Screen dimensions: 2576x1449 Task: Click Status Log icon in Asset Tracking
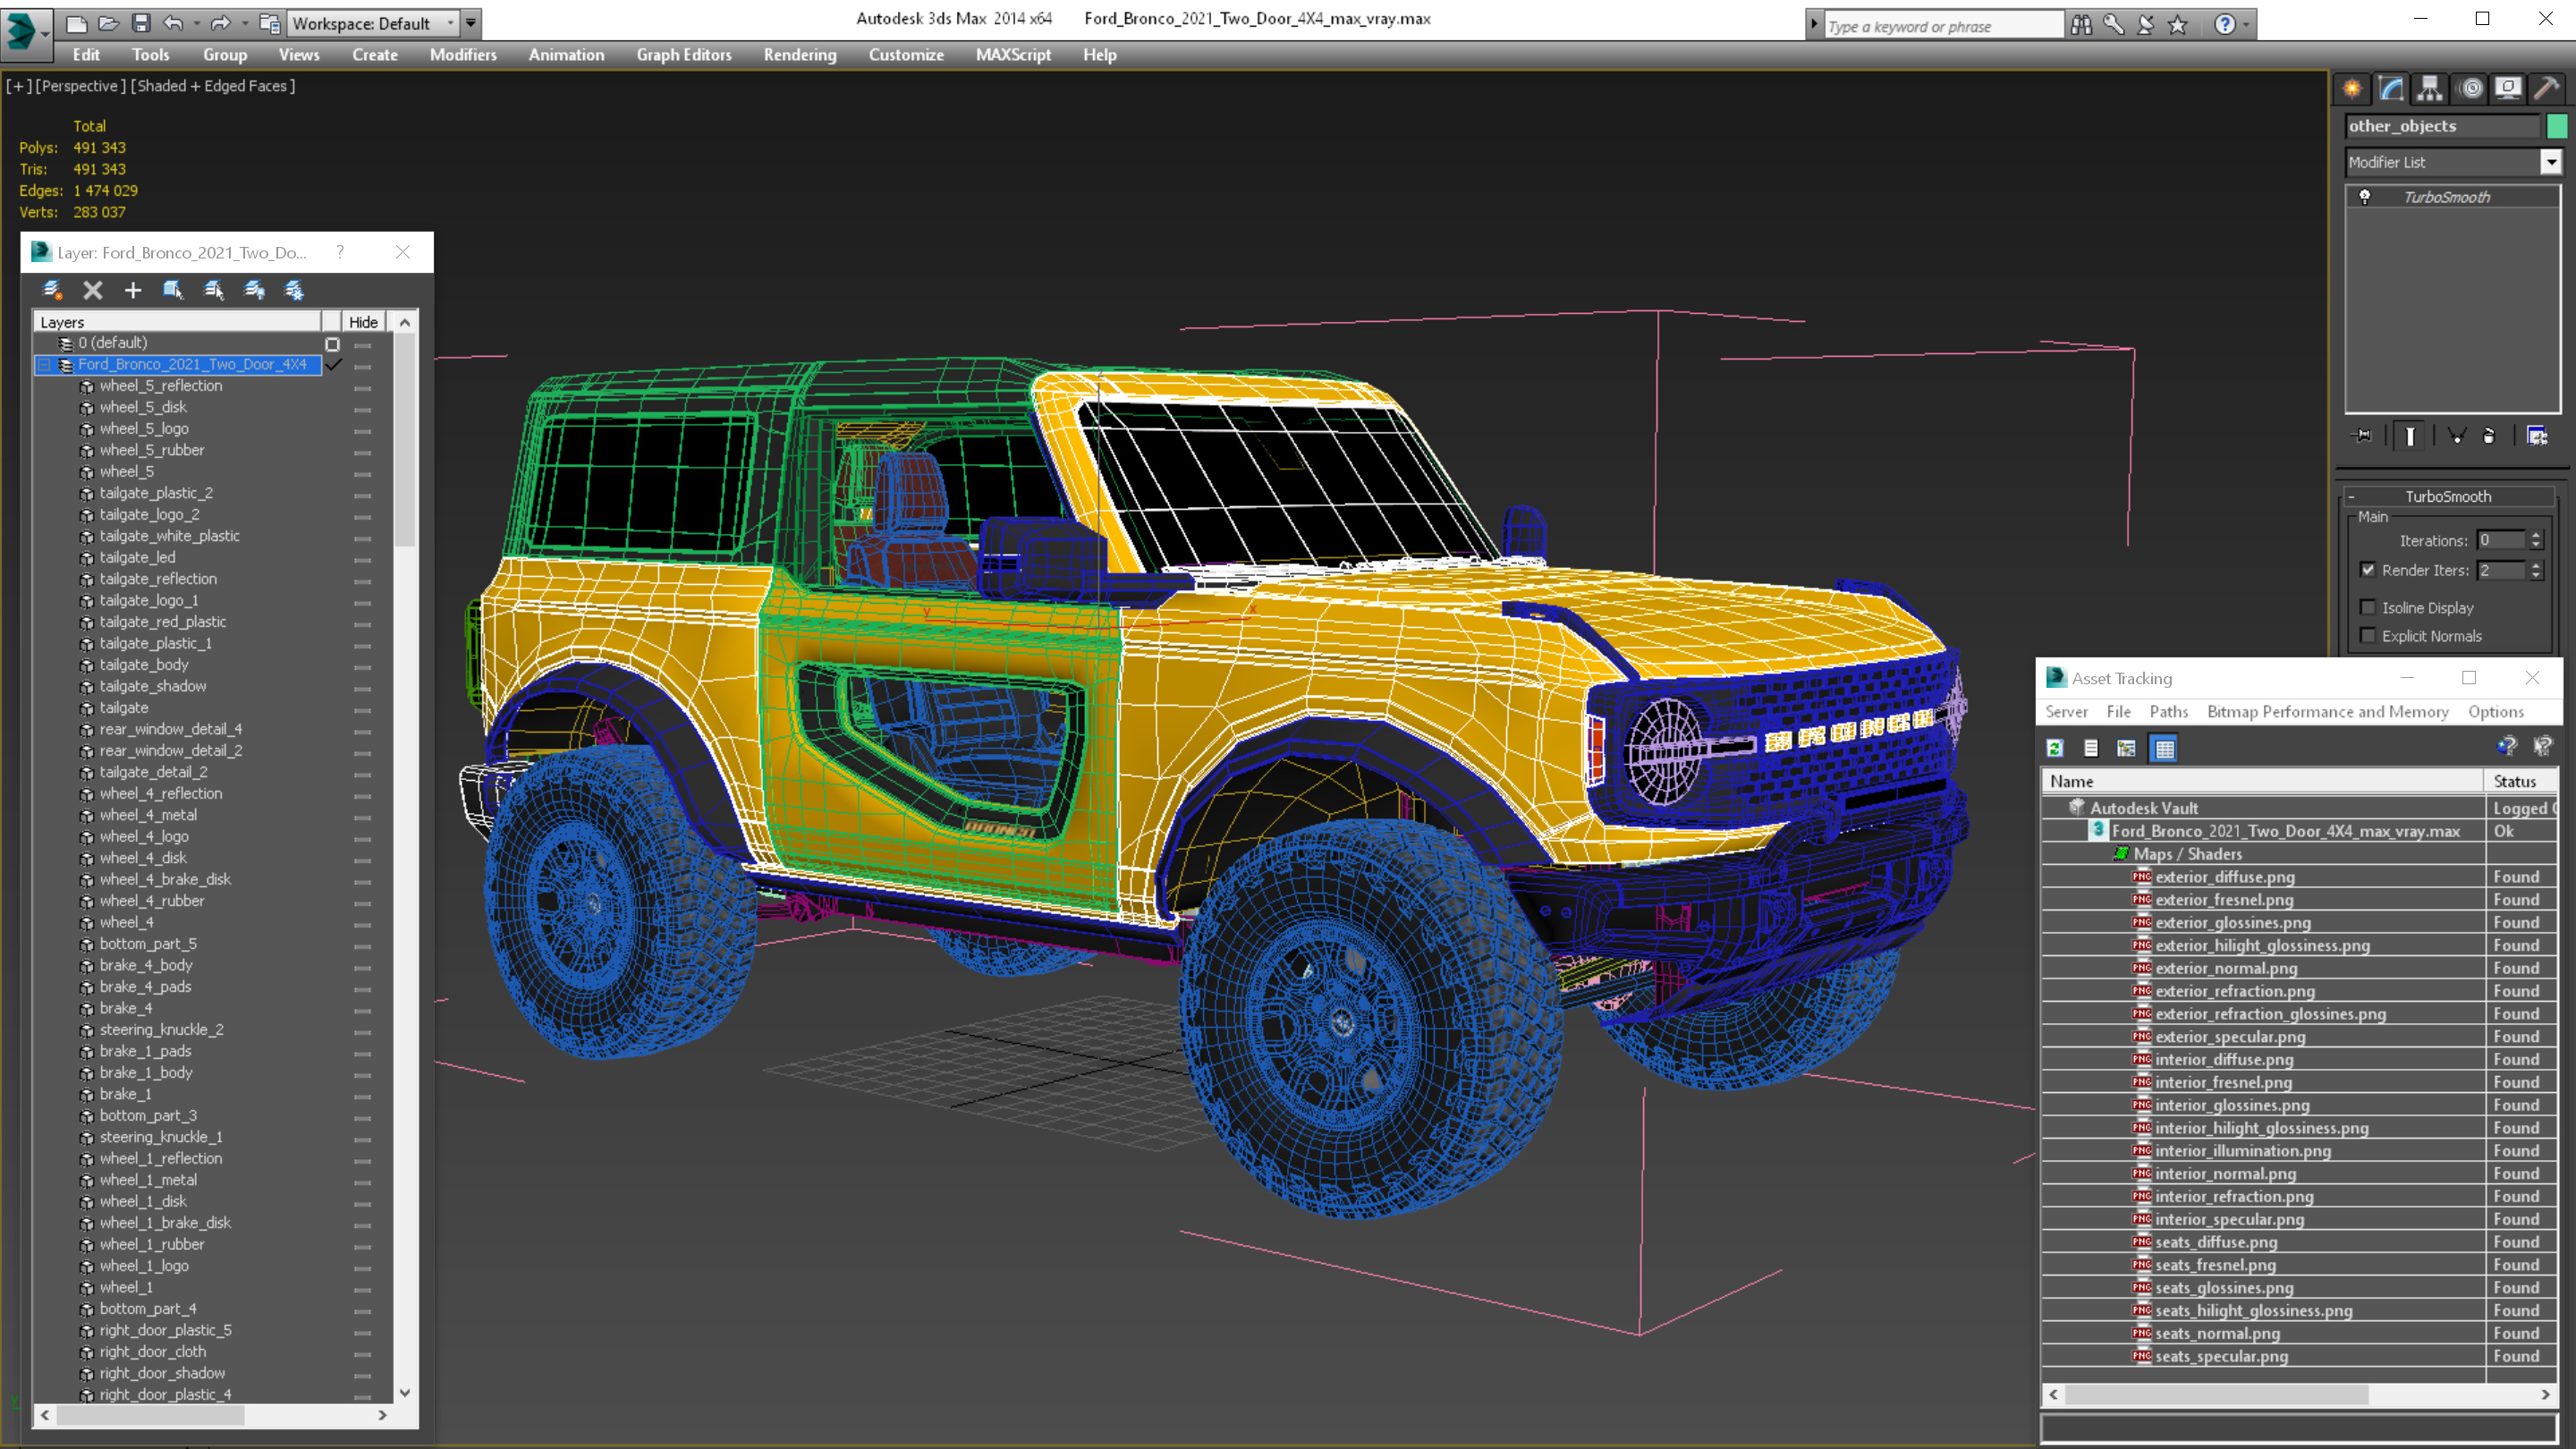[x=2091, y=748]
